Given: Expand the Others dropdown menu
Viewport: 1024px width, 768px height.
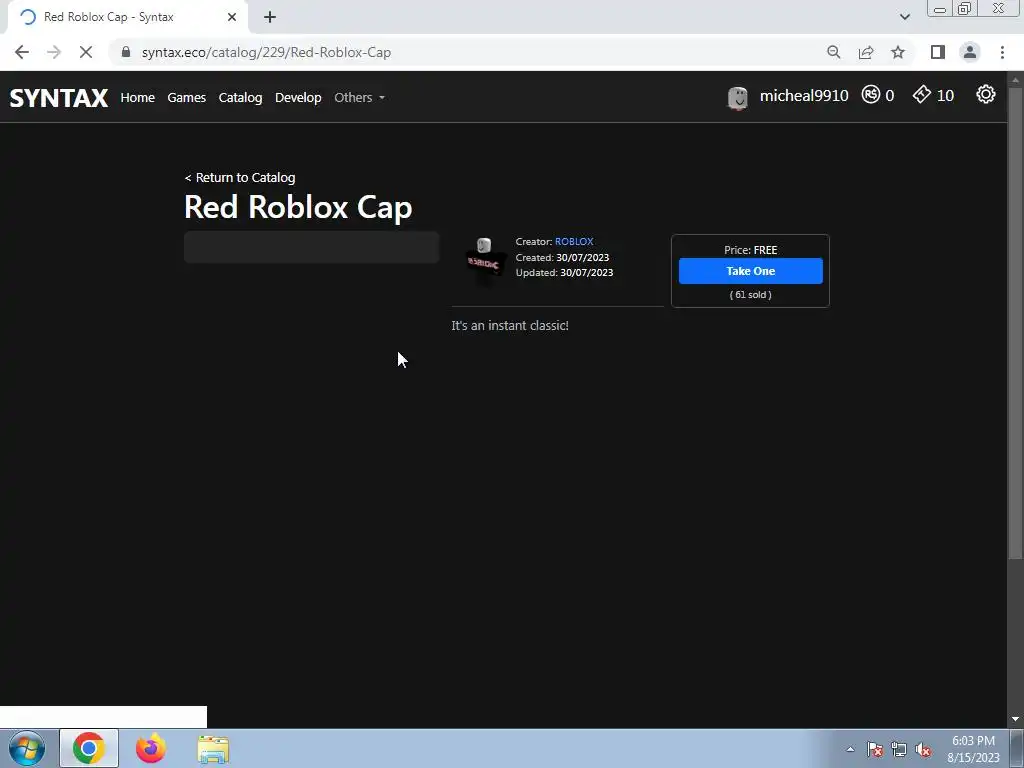Looking at the screenshot, I should point(359,97).
